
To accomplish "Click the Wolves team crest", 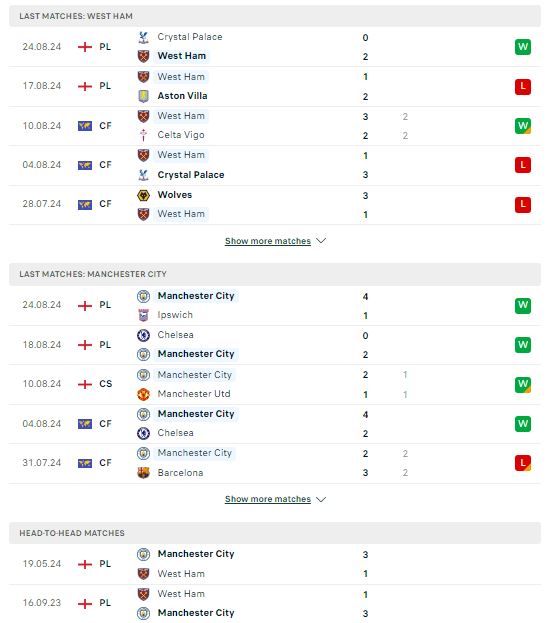I will [143, 195].
